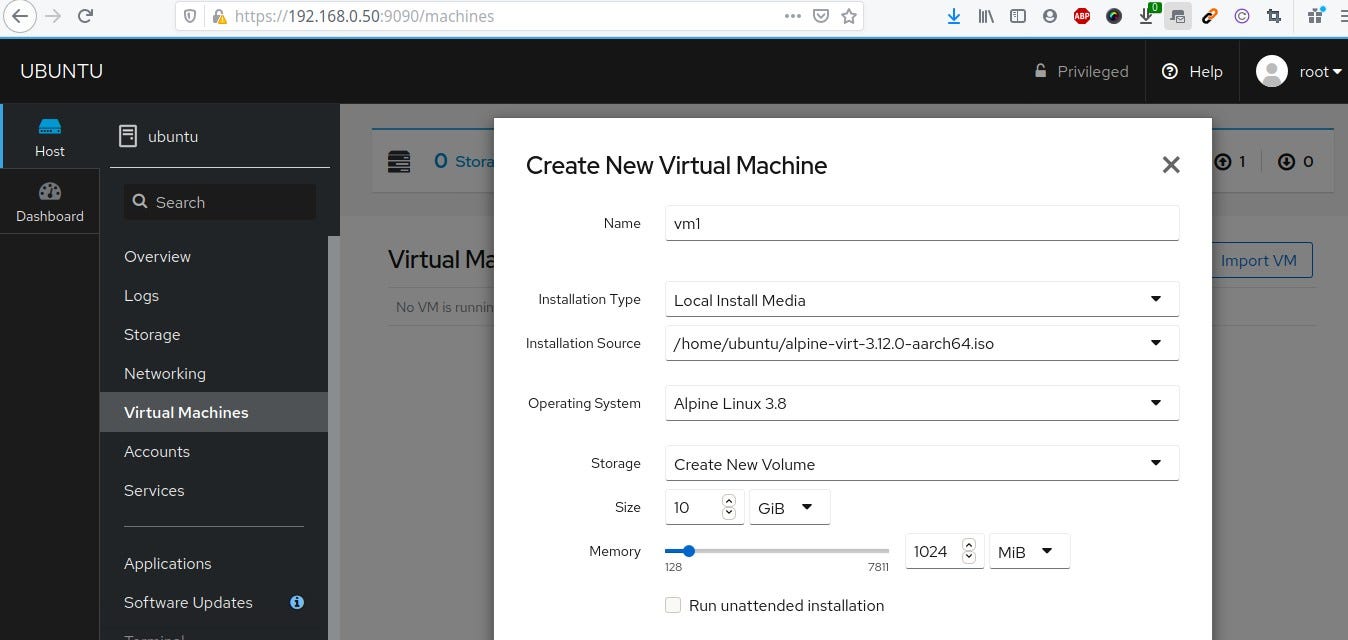Click the padlock warning icon in address bar
This screenshot has width=1348, height=640.
(x=219, y=16)
